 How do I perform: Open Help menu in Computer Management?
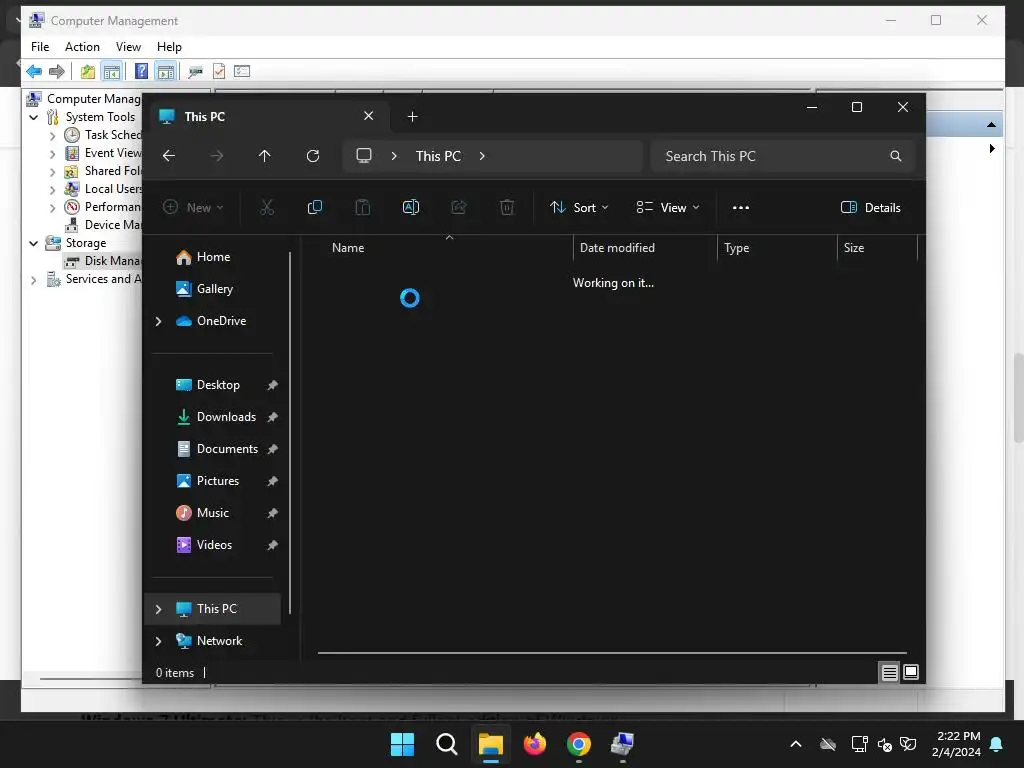(169, 47)
